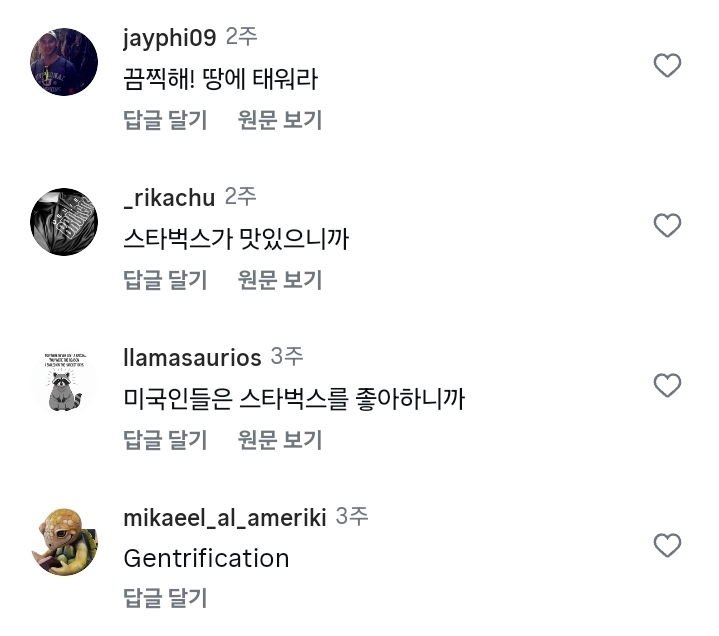Like _rikachu's comment with the heart

tap(667, 226)
